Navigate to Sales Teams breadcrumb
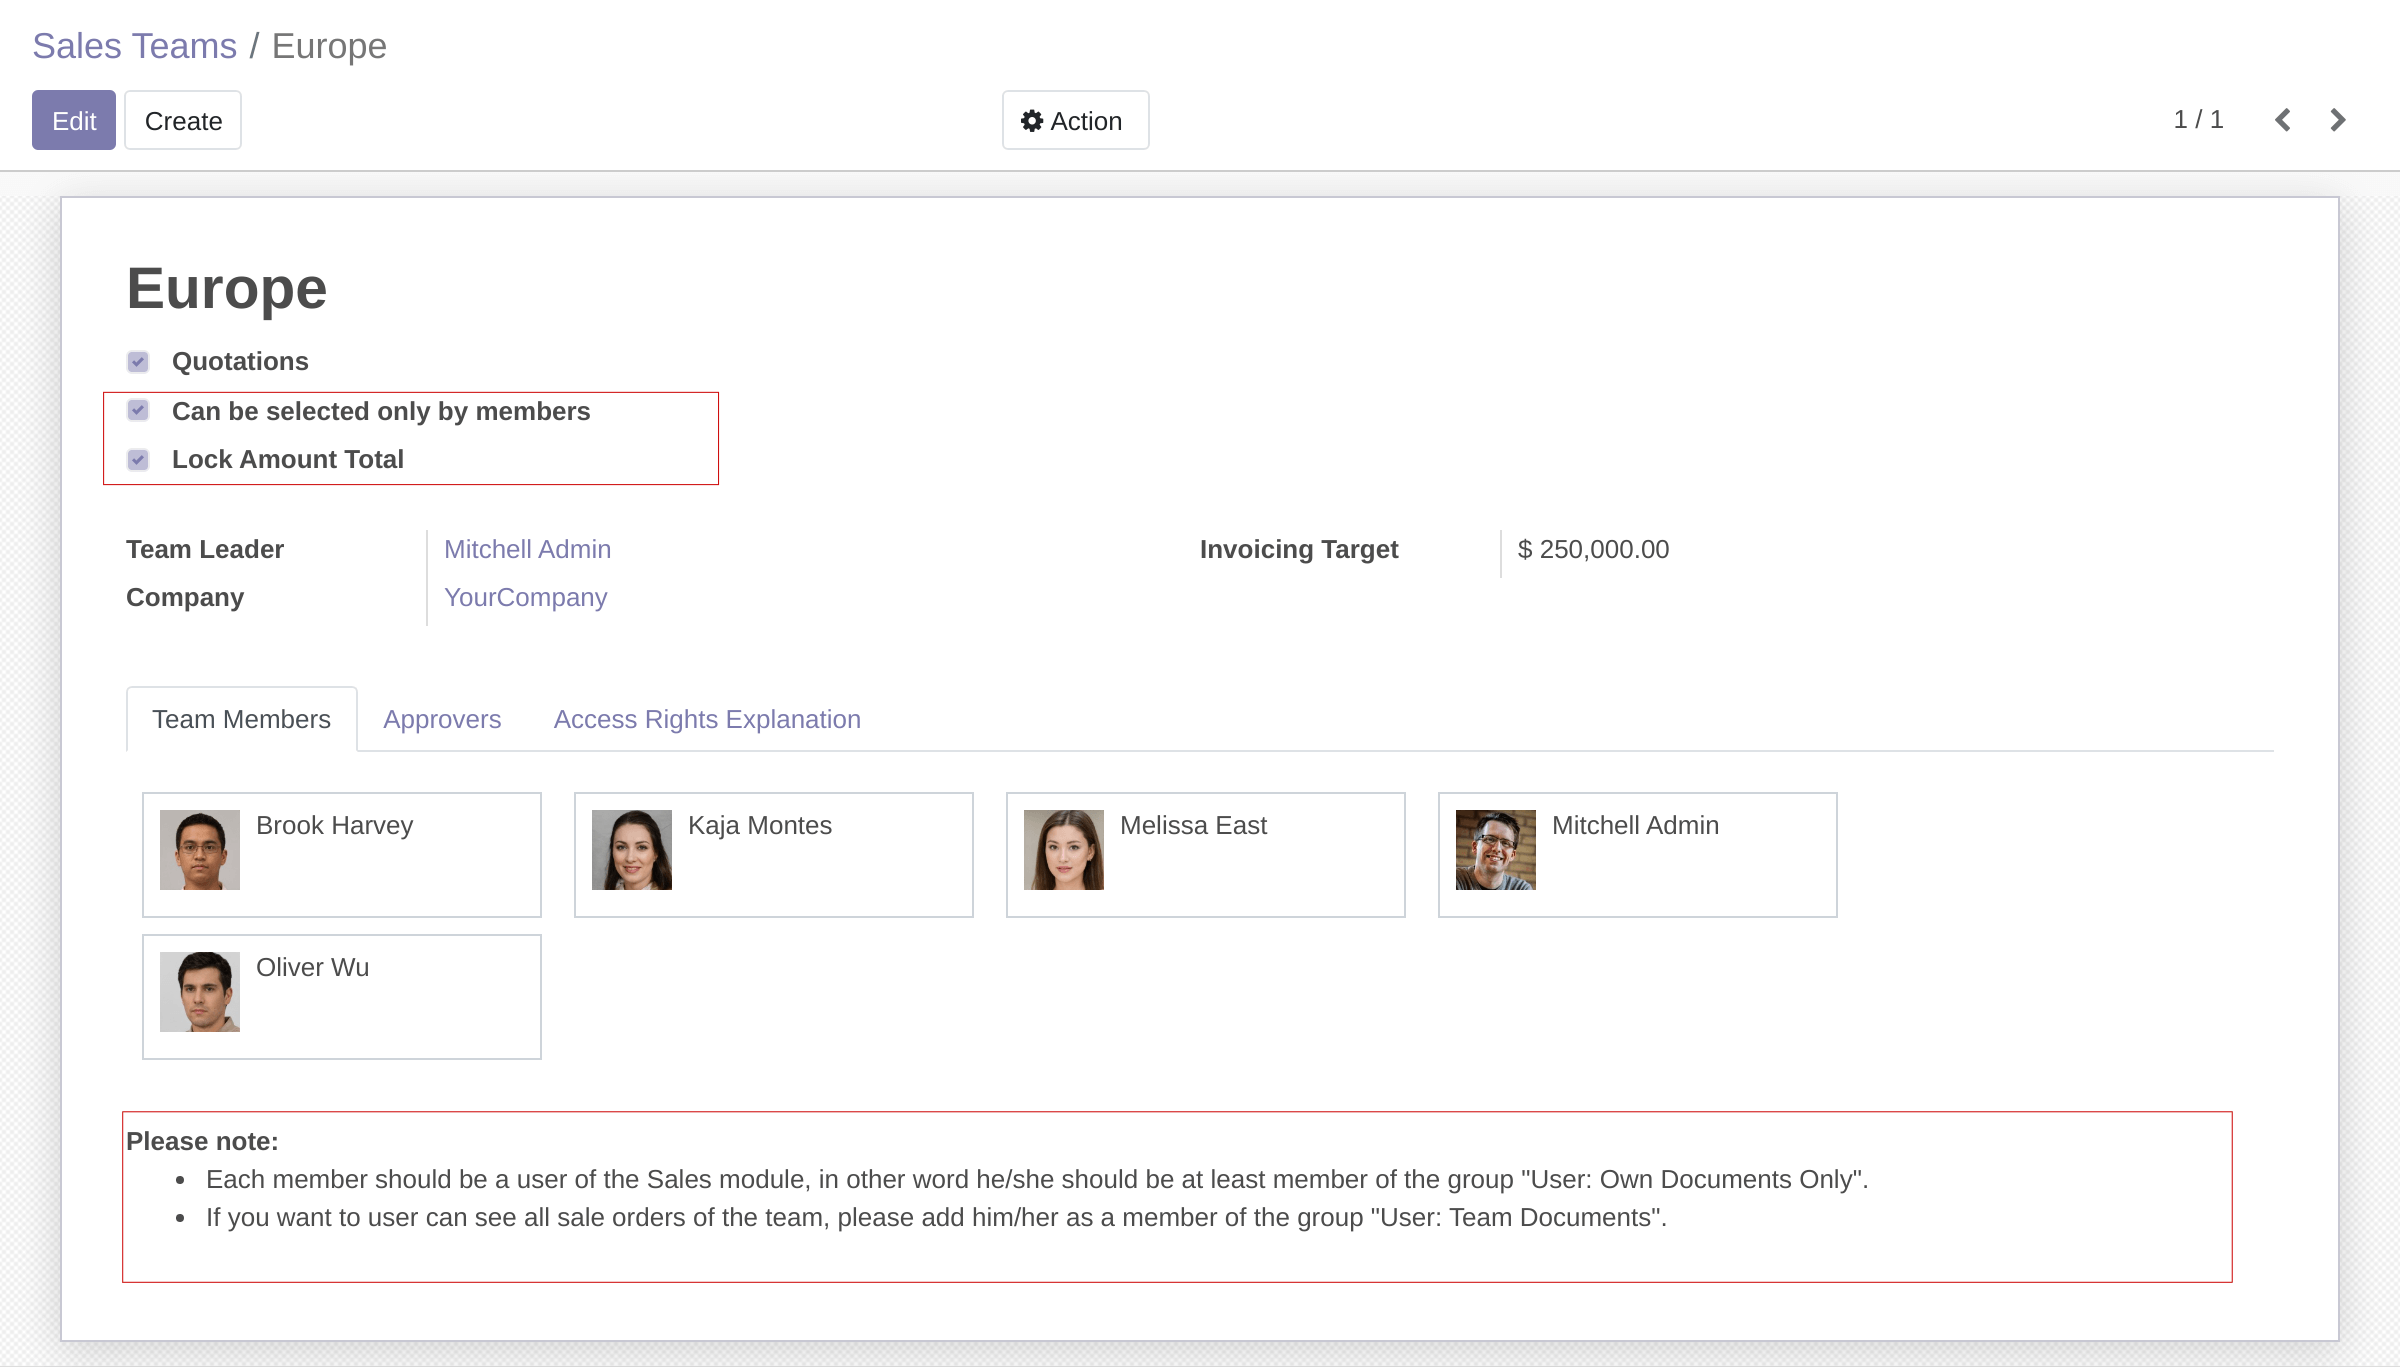The image size is (2400, 1367). pyautogui.click(x=134, y=46)
